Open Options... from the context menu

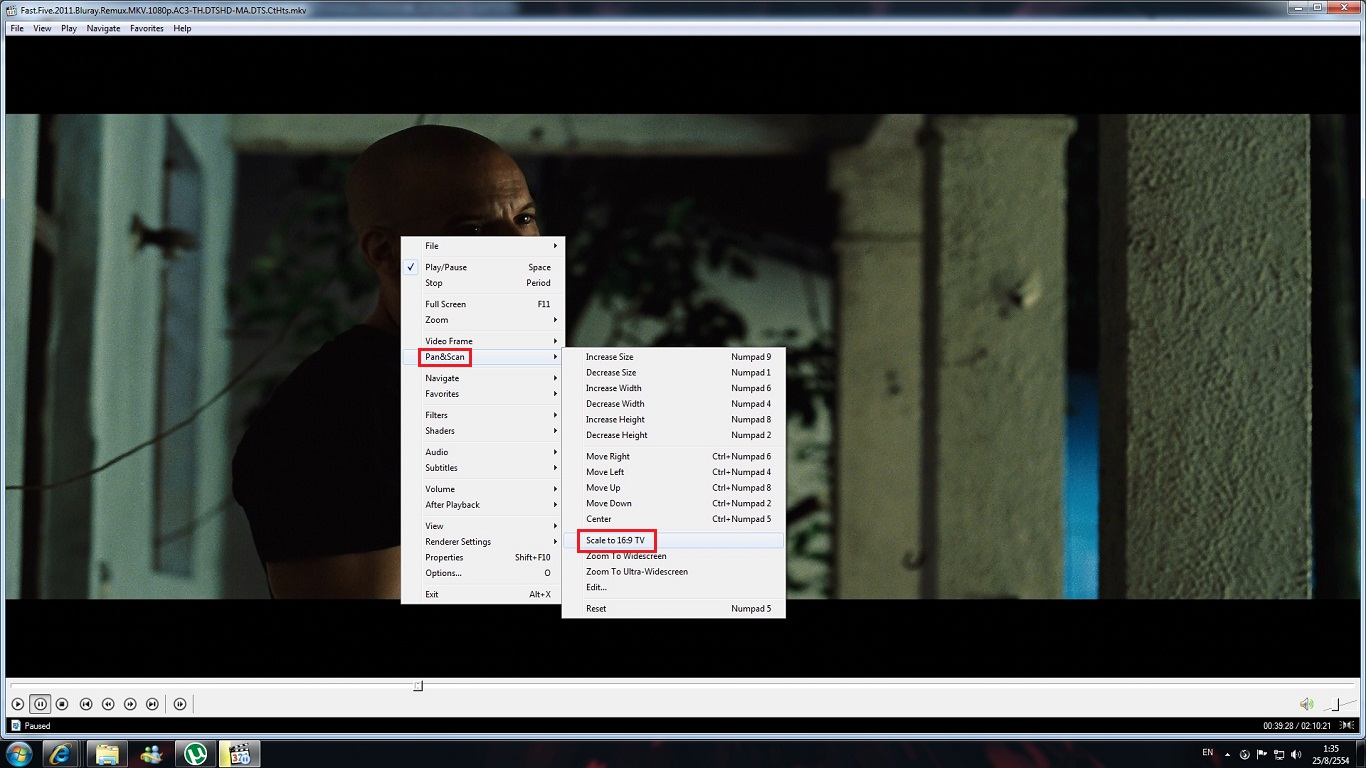coord(483,573)
